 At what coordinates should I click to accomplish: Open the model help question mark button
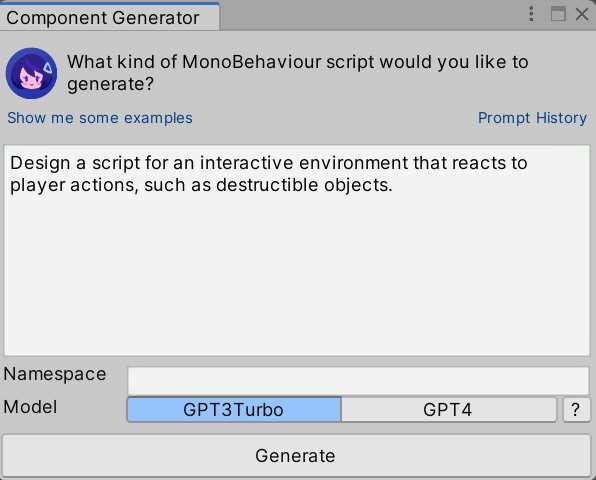(576, 409)
